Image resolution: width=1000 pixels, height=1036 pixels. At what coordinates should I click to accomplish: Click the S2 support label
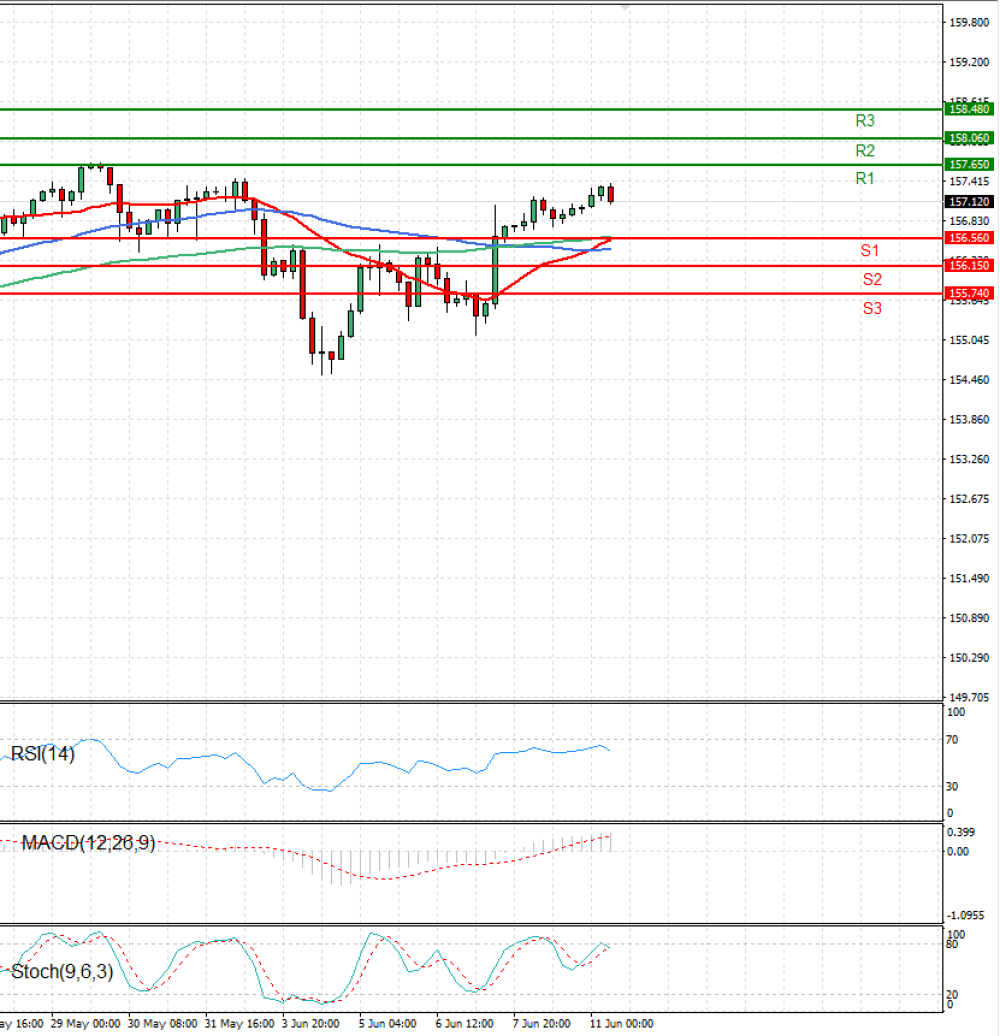[872, 279]
